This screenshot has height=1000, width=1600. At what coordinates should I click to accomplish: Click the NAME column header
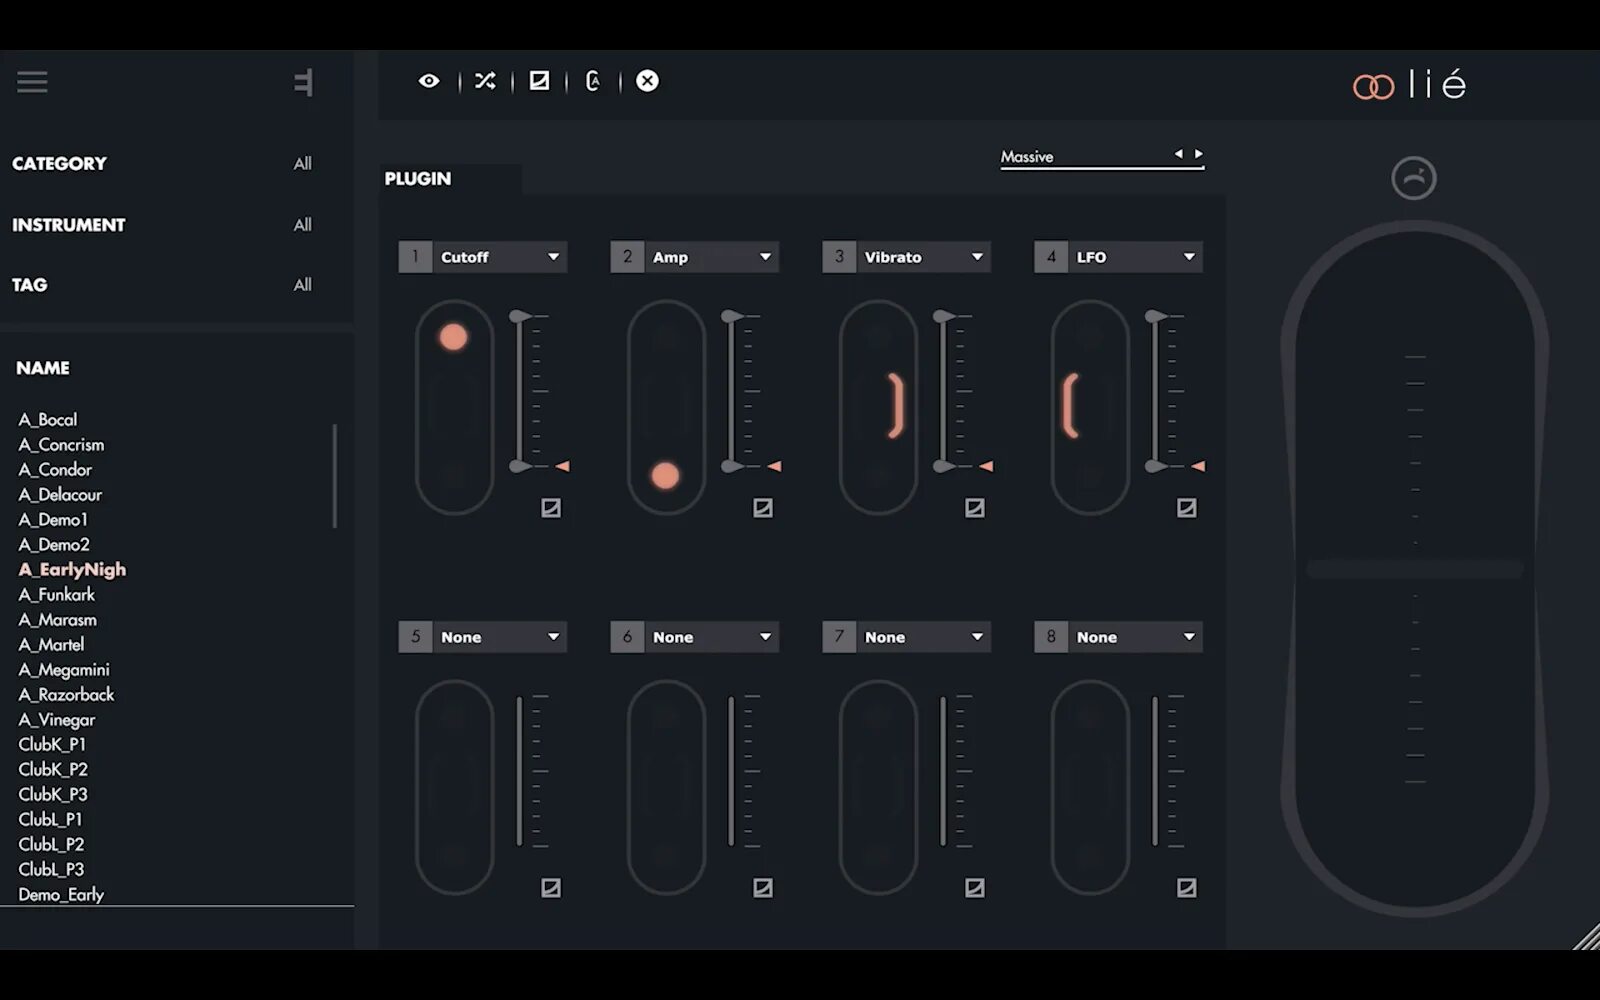click(43, 368)
